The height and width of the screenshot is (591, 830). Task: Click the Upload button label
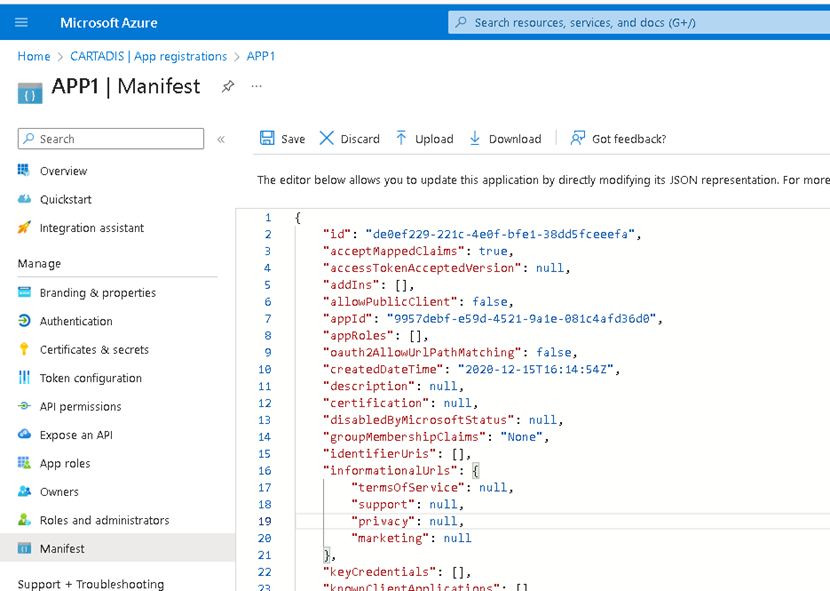click(x=434, y=139)
